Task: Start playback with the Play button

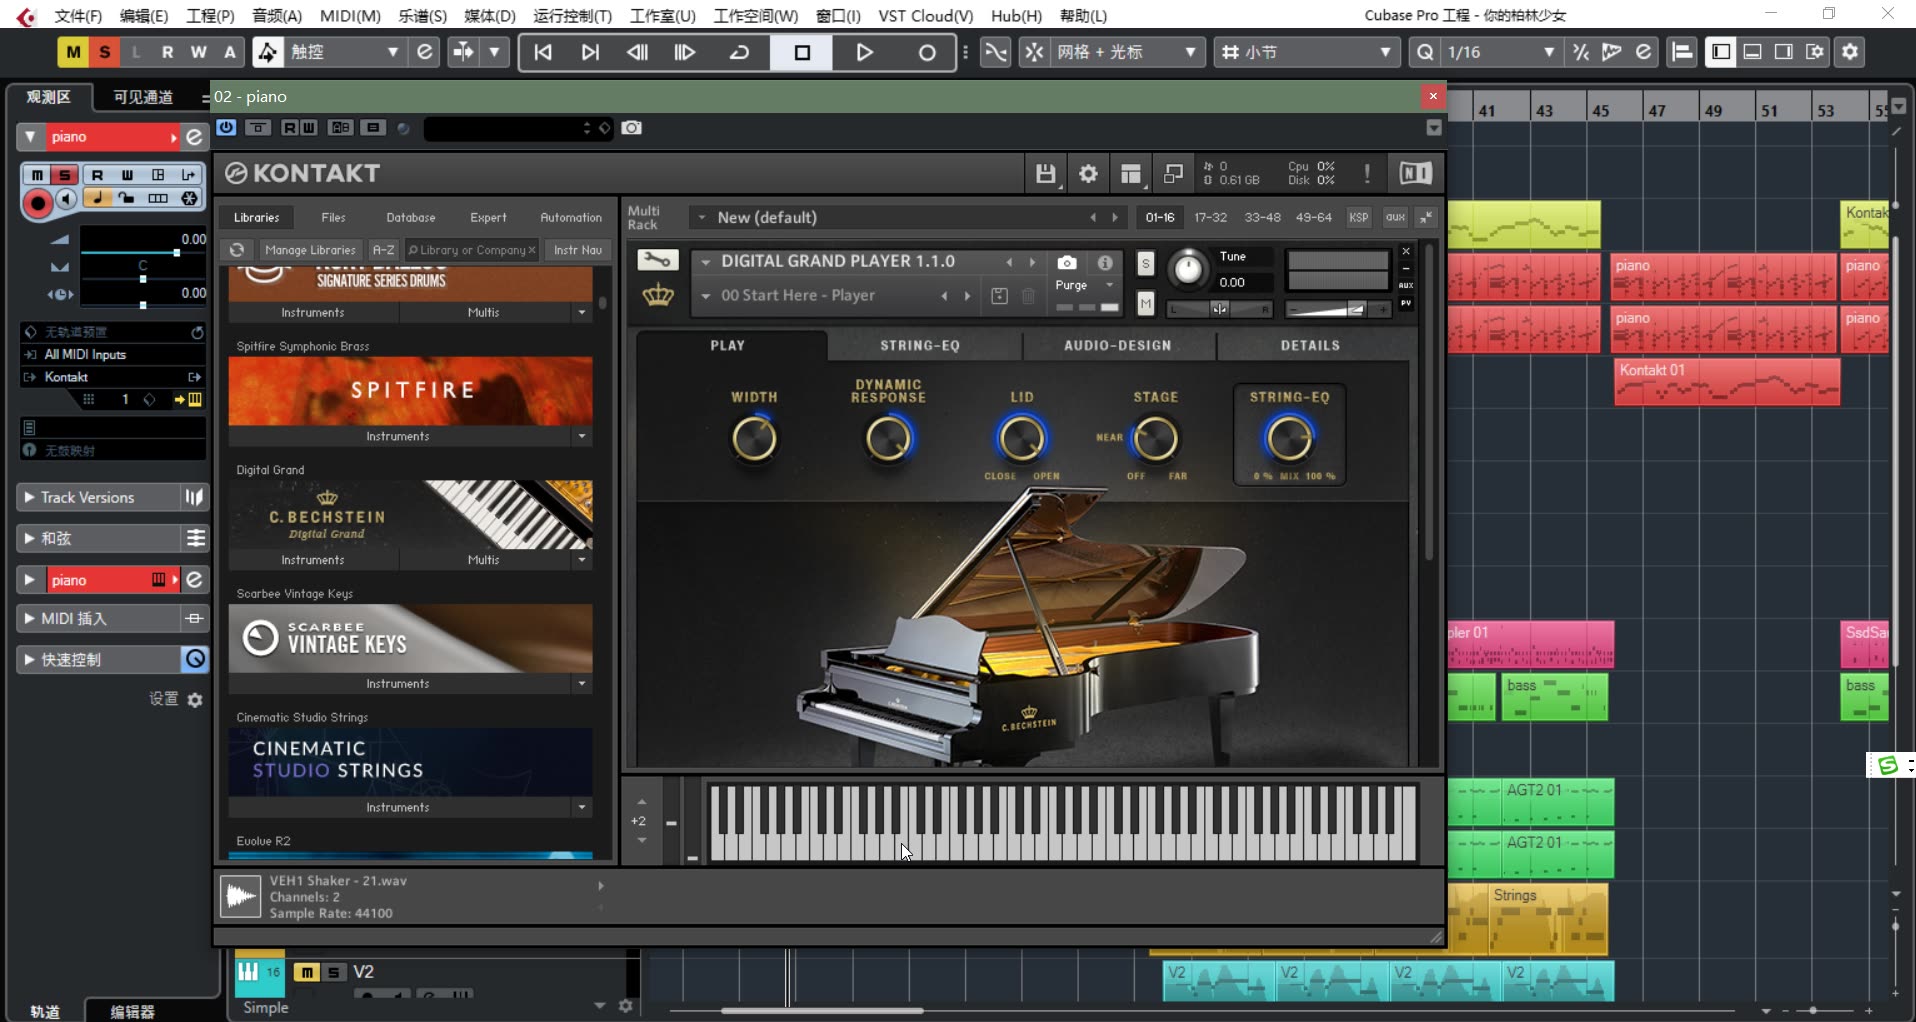Action: (864, 52)
